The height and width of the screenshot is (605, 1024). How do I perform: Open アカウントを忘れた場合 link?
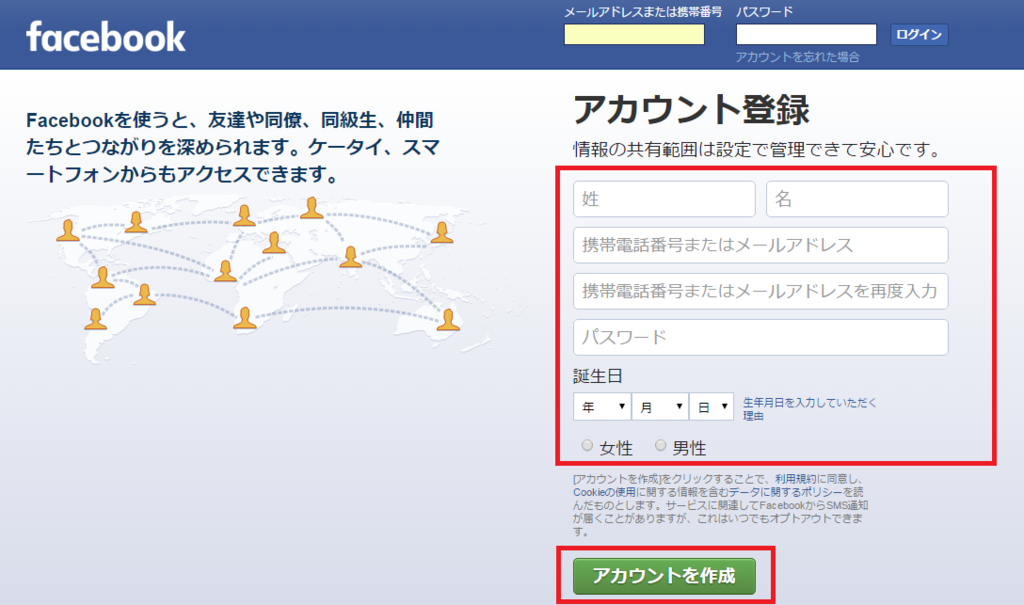pyautogui.click(x=797, y=57)
